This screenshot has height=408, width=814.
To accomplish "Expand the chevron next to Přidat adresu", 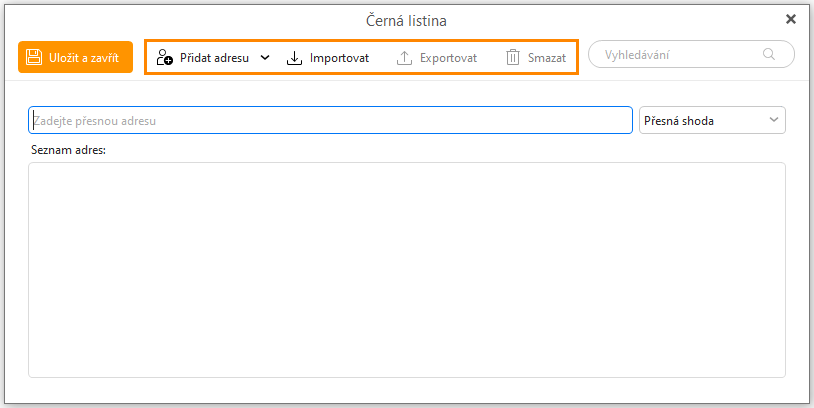I will pos(265,58).
